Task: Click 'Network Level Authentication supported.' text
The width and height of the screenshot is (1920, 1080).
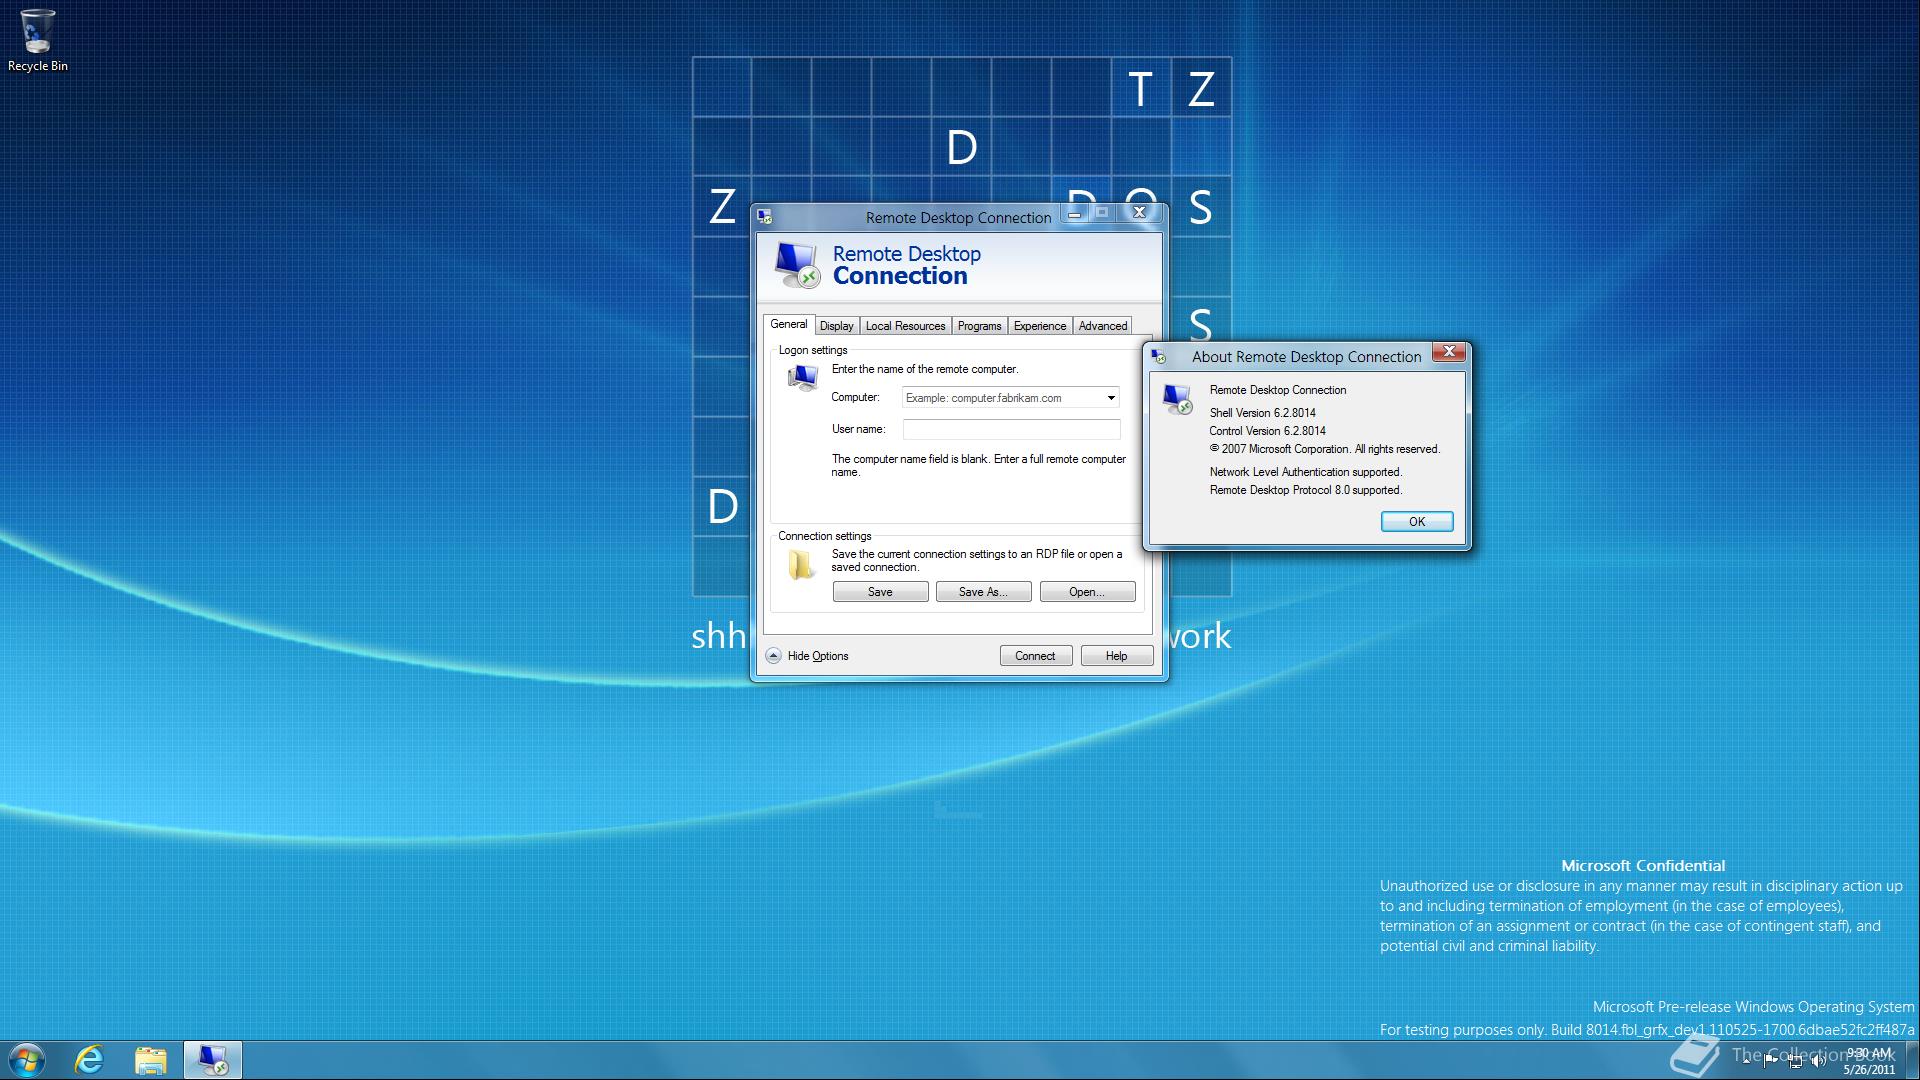Action: point(1306,472)
